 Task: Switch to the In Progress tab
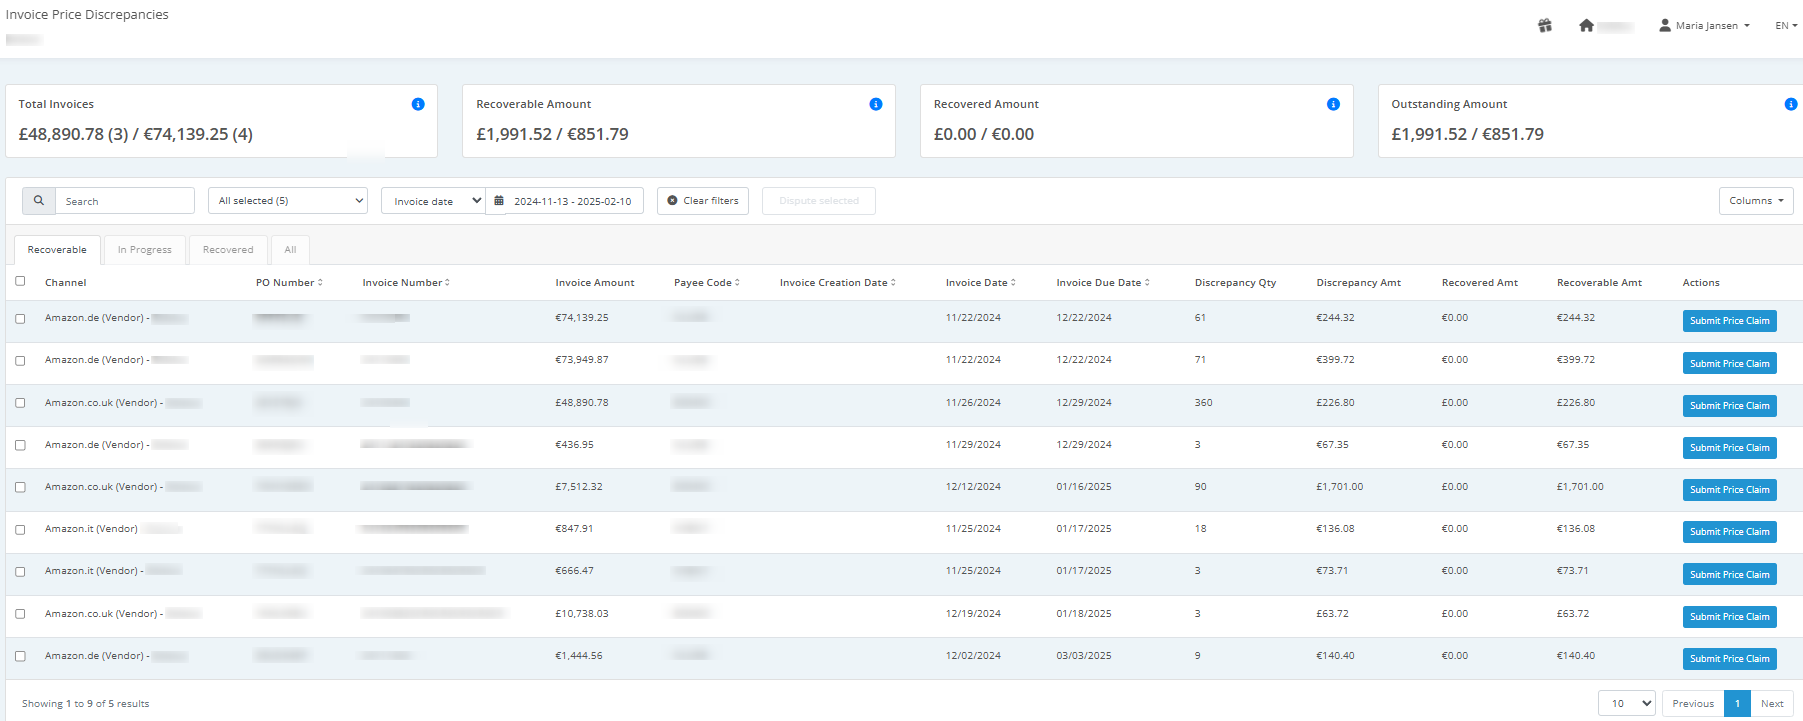[145, 250]
